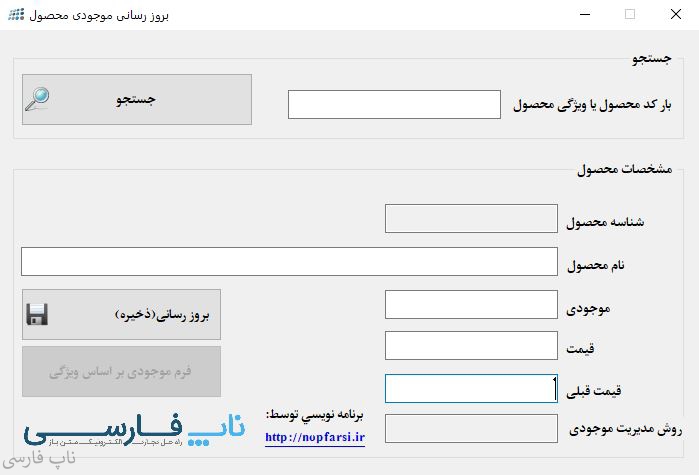Screen dimensions: 699x475
Task: Focus the product barcode or attribute field
Action: tap(394, 105)
